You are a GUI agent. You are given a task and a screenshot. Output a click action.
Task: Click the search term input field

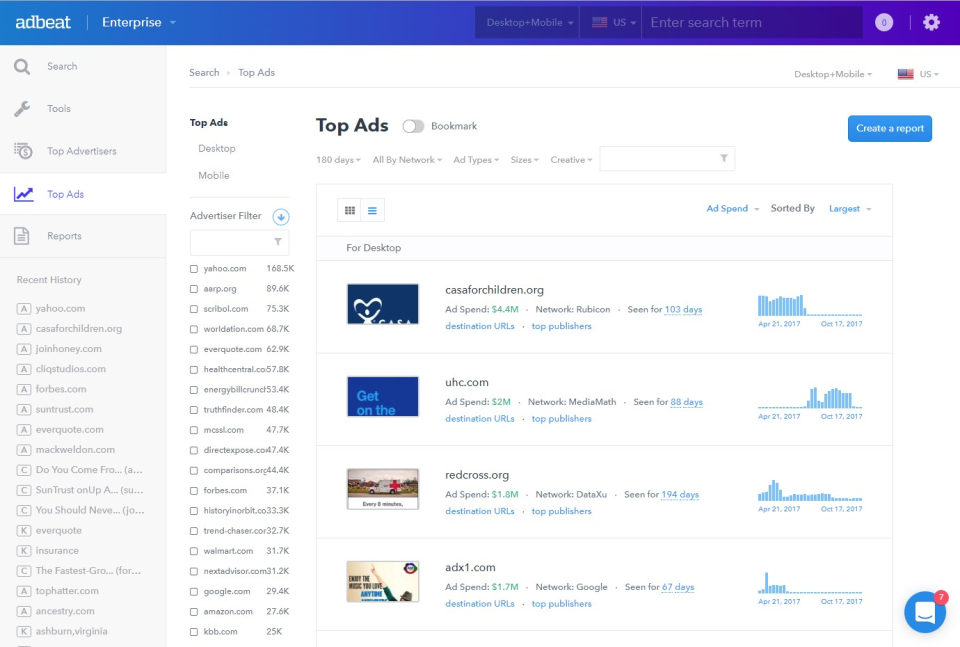(x=752, y=22)
